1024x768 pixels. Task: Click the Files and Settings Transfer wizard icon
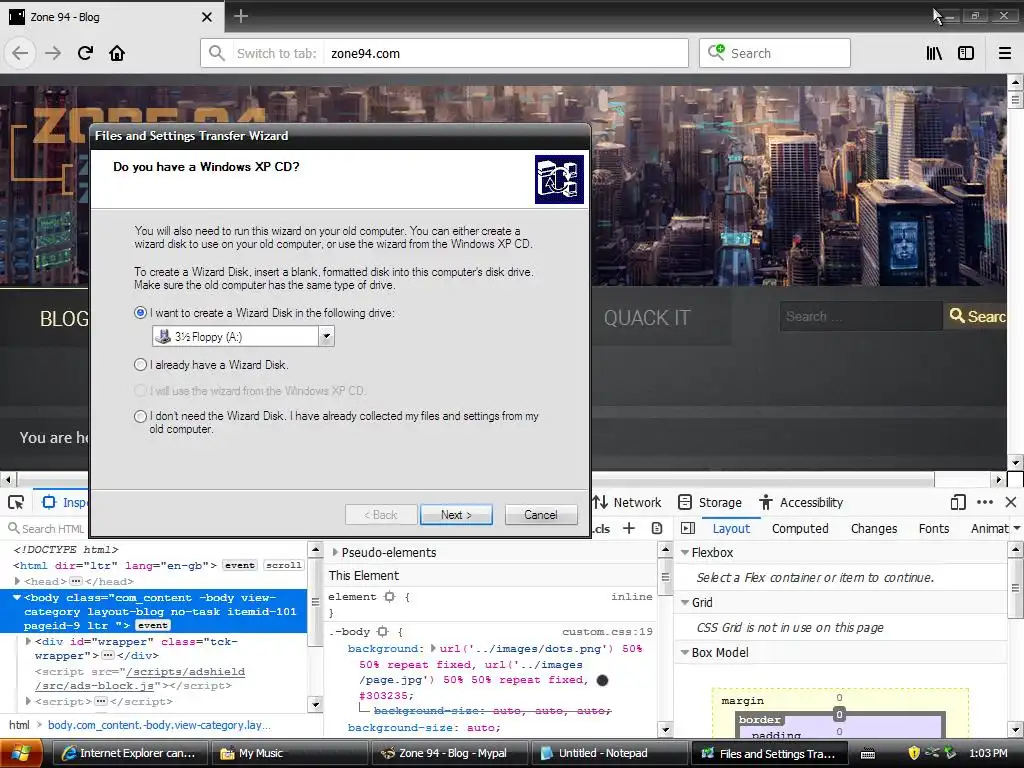point(559,179)
